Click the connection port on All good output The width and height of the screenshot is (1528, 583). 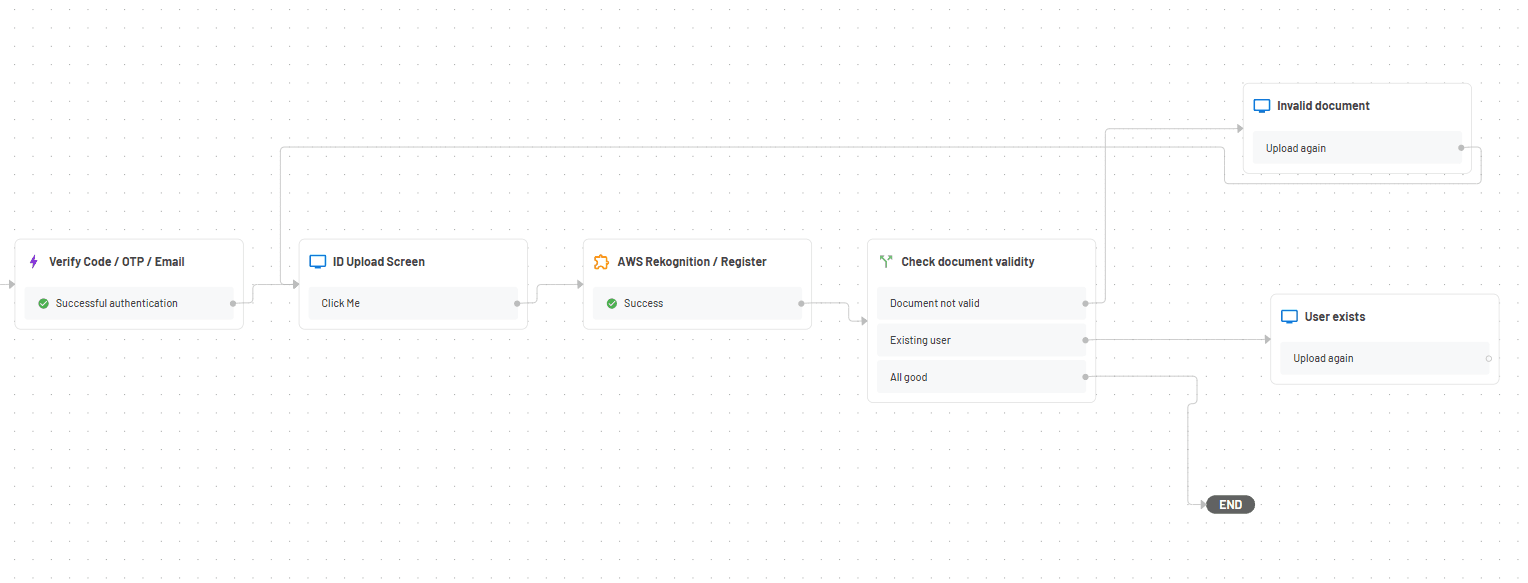click(1084, 377)
